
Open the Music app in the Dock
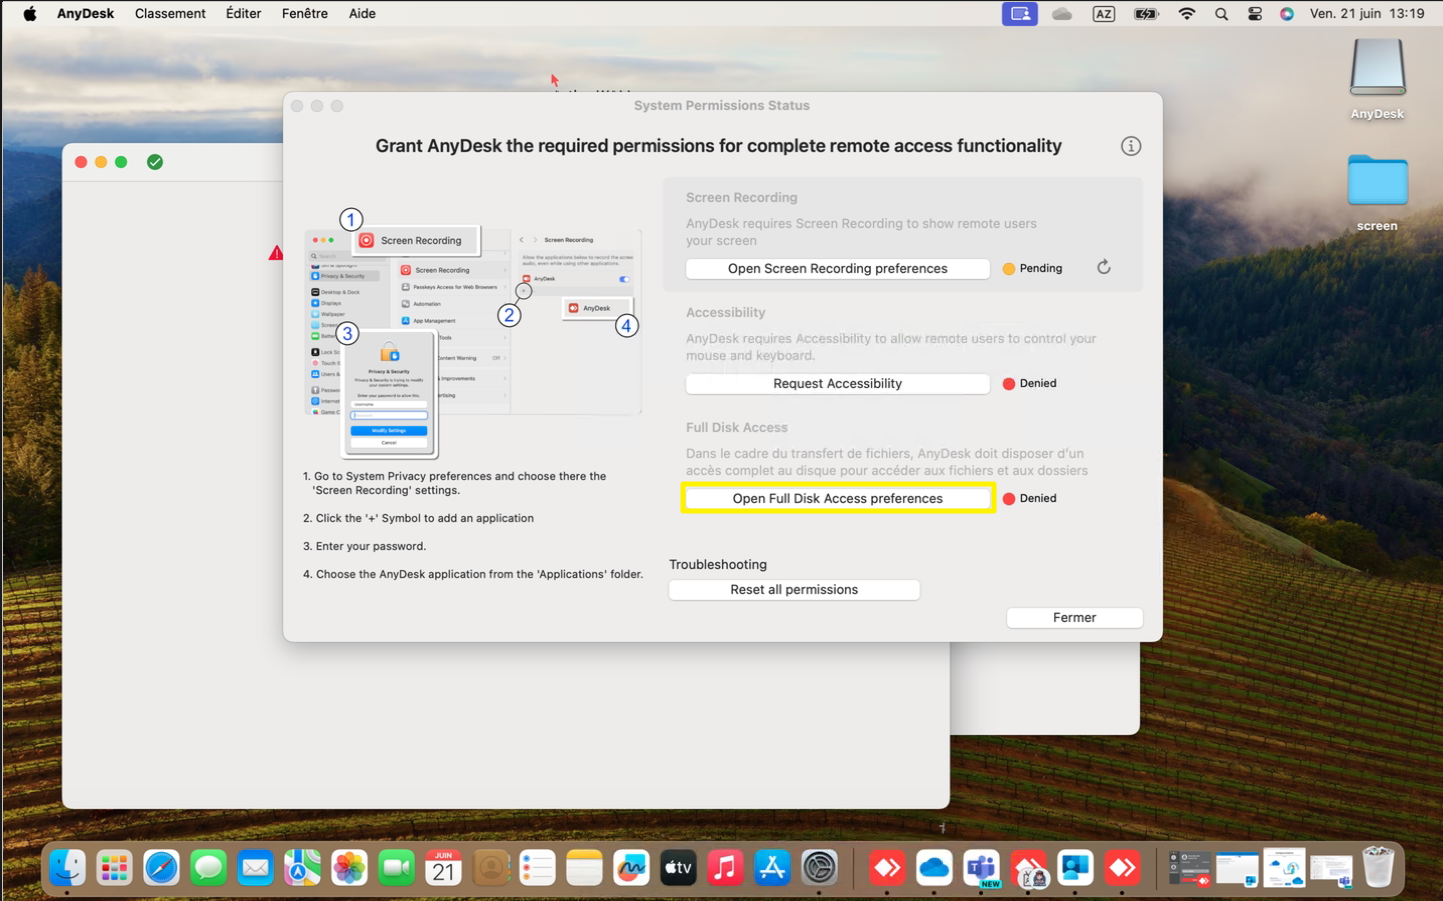click(725, 867)
